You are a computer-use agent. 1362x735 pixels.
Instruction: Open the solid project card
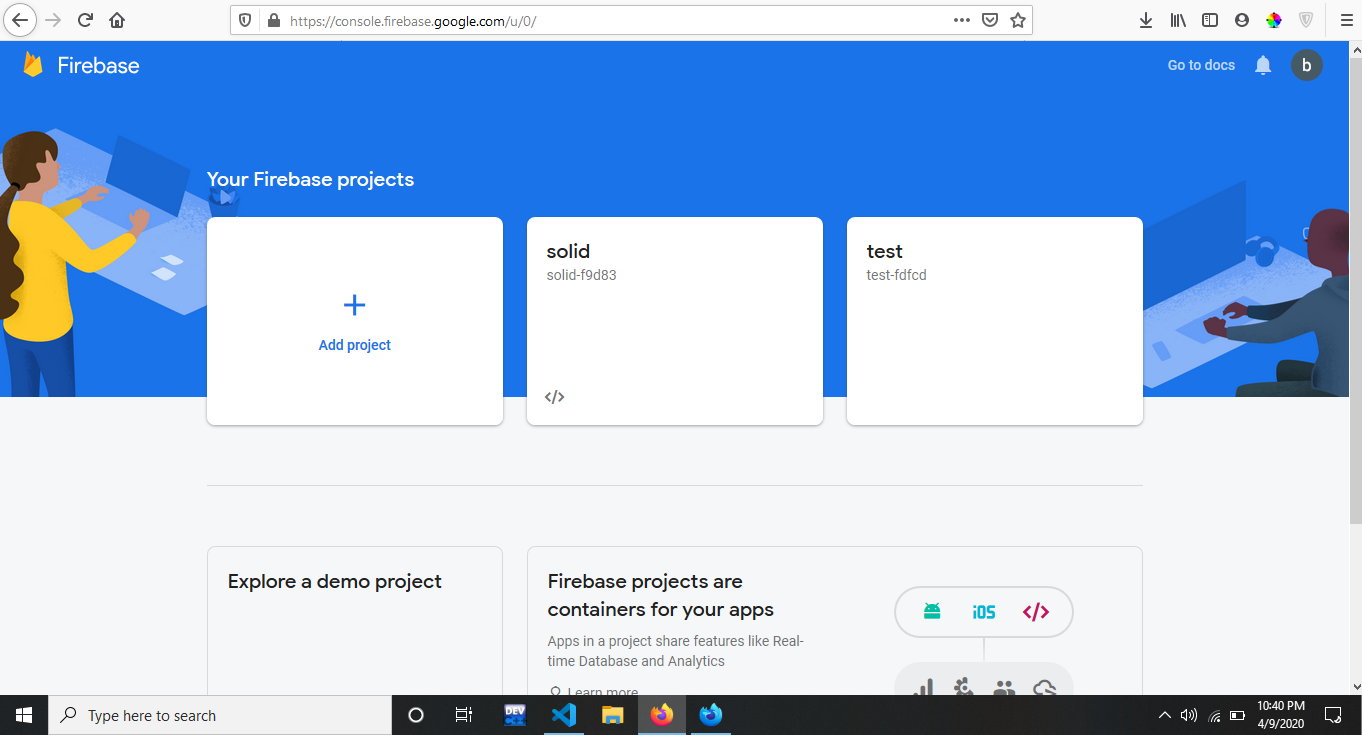coord(674,320)
